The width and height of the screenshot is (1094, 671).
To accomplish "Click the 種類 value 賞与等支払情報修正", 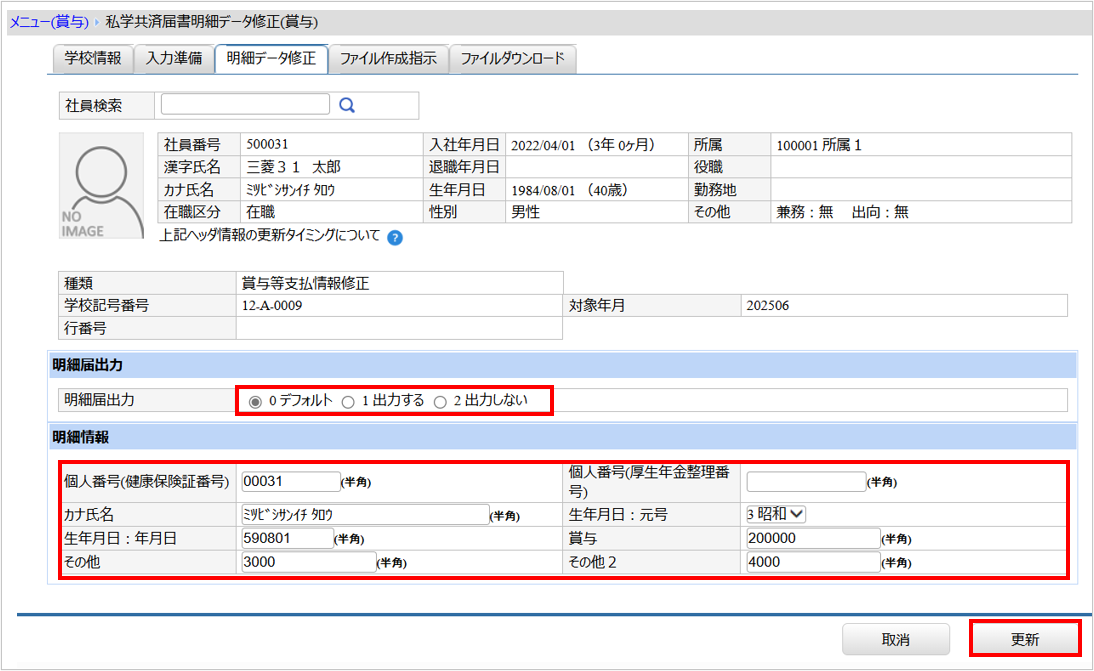I will click(x=305, y=283).
